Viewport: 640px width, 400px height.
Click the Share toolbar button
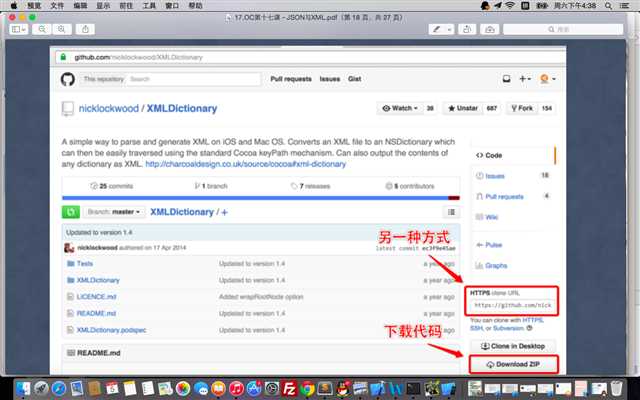pyautogui.click(x=85, y=29)
